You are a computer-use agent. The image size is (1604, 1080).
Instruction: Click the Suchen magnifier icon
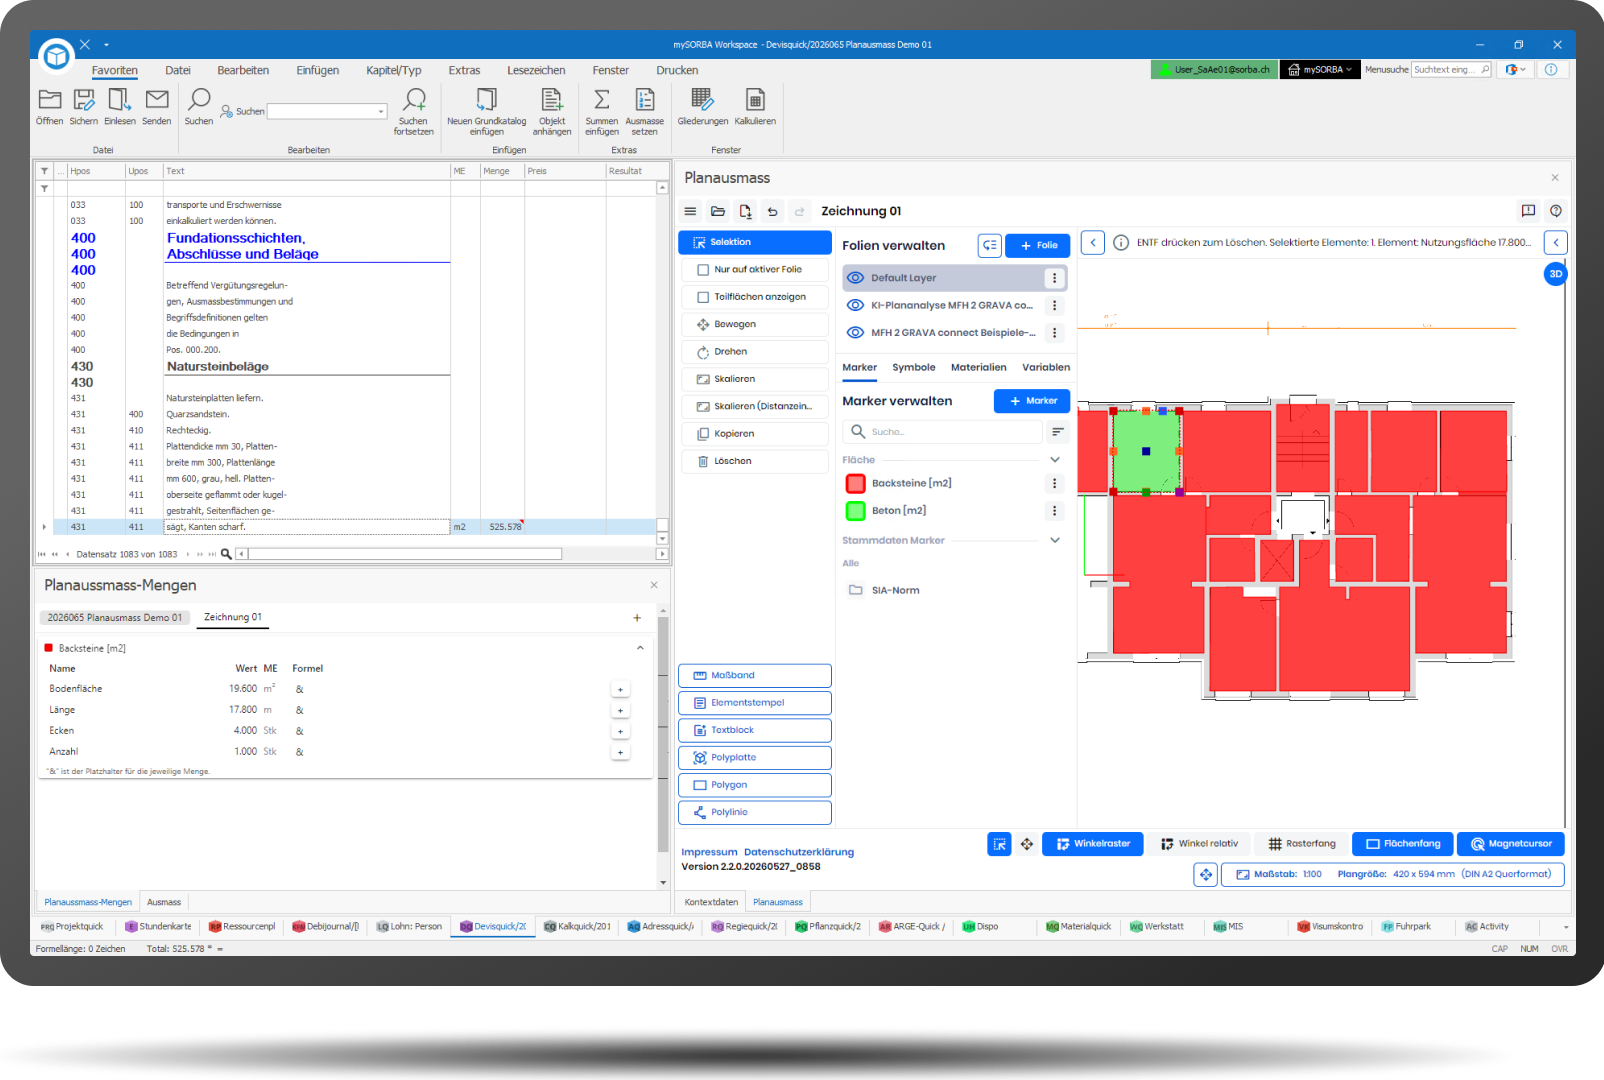click(199, 100)
